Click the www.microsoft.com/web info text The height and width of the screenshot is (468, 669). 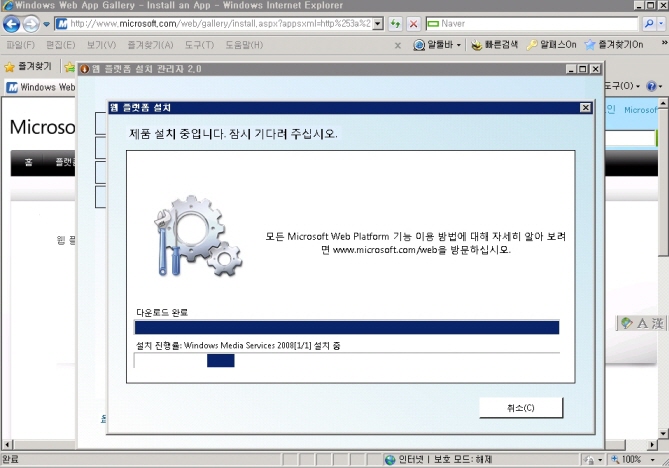coord(416,243)
